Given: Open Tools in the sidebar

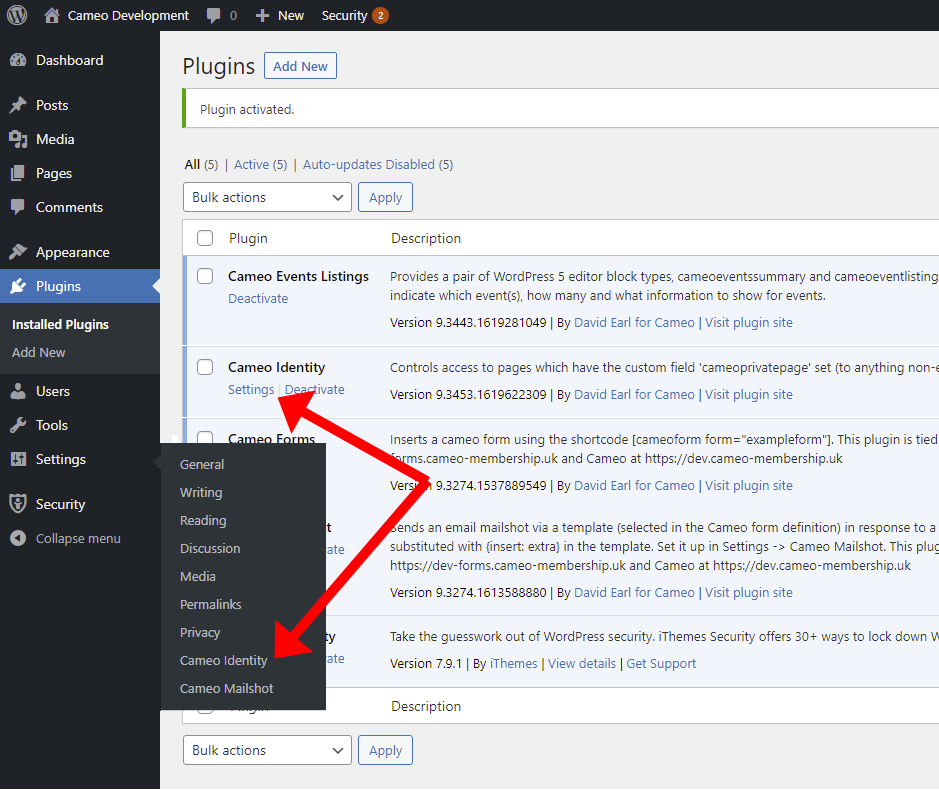Looking at the screenshot, I should point(52,426).
